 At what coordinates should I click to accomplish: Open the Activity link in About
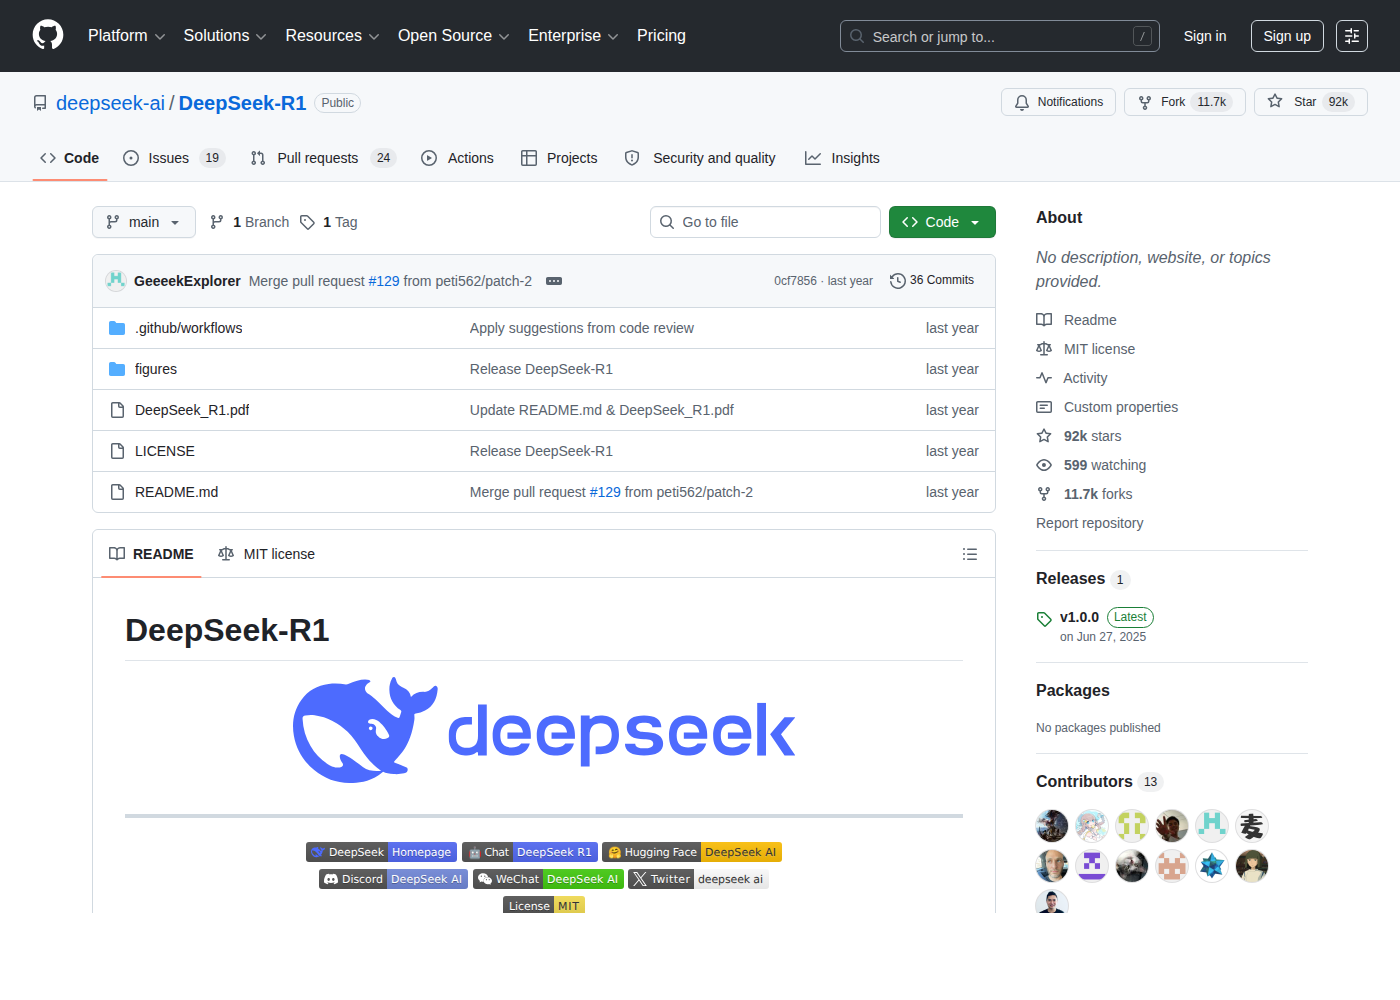[x=1085, y=378]
